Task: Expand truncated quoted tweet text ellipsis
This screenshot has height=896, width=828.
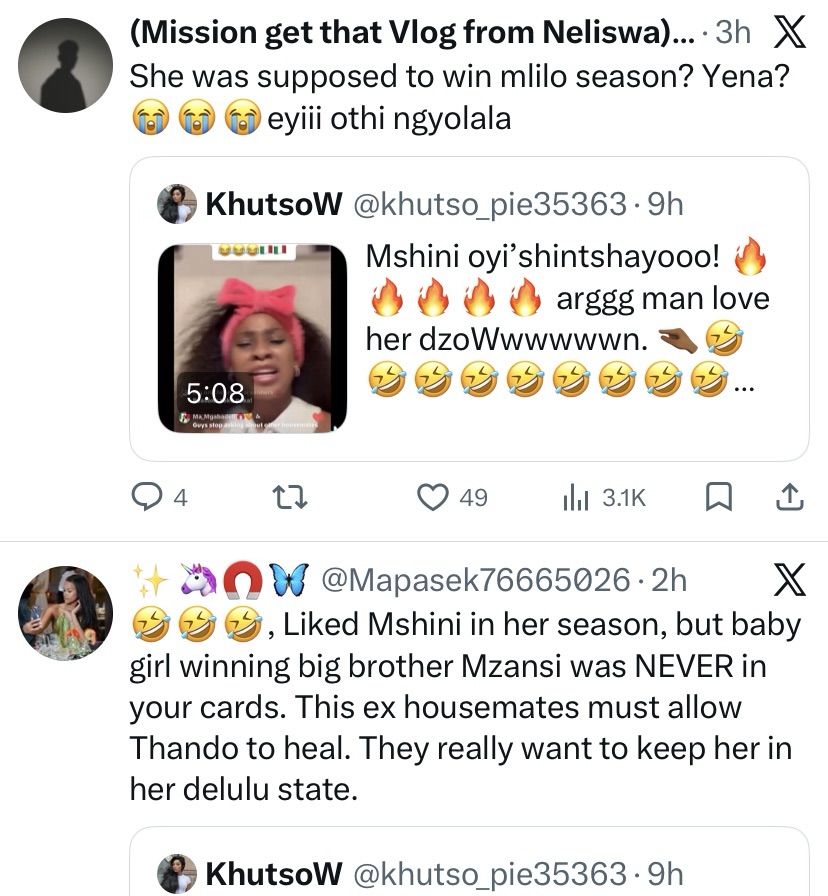Action: pos(739,384)
